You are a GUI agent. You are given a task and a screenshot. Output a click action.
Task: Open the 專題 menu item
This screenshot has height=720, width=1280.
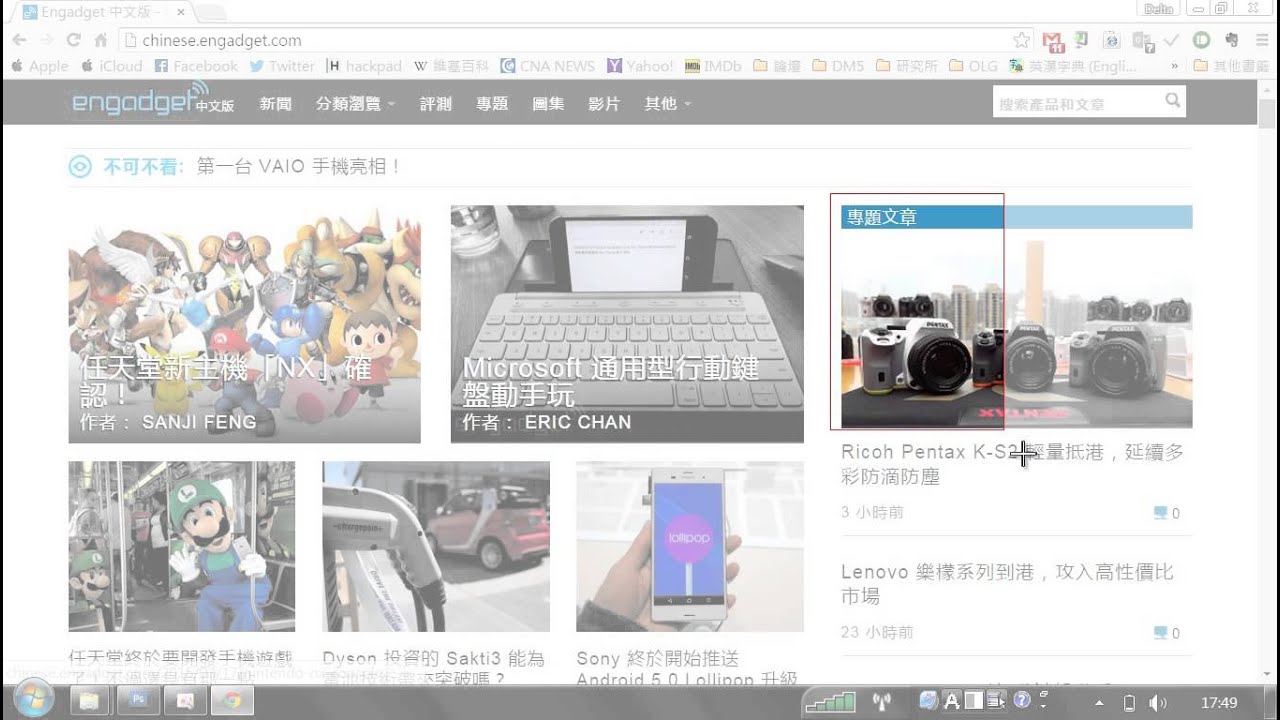[x=492, y=104]
